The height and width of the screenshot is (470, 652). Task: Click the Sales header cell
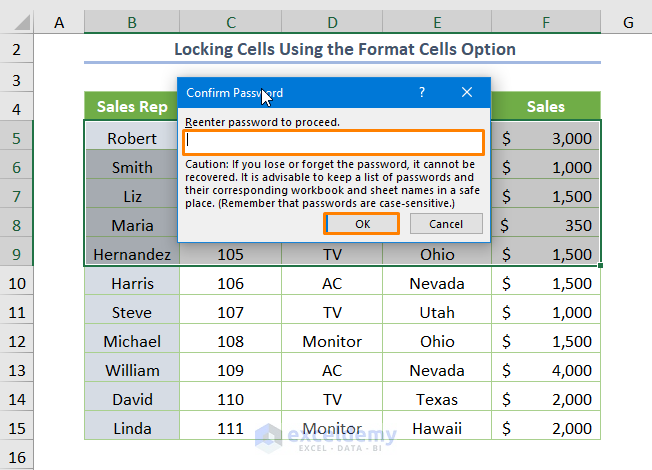tap(546, 106)
